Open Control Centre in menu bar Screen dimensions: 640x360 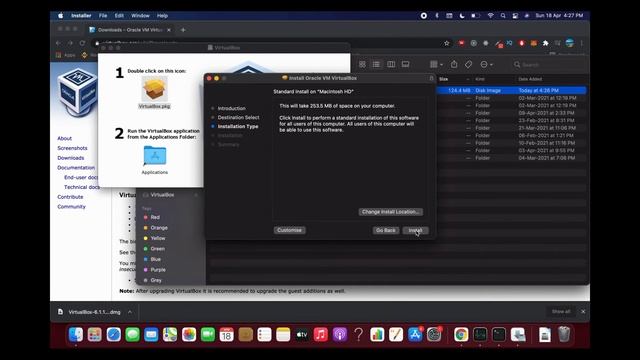click(x=515, y=16)
